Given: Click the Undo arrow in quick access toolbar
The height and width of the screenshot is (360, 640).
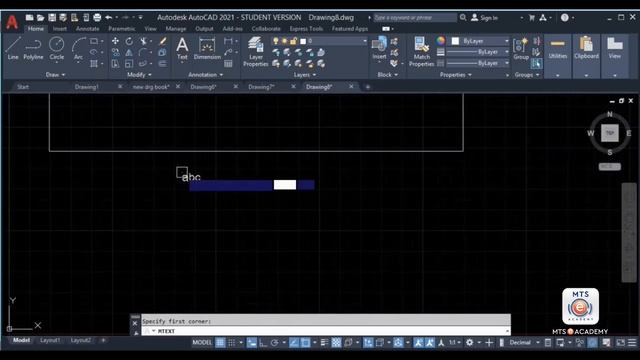Looking at the screenshot, I should 109,18.
